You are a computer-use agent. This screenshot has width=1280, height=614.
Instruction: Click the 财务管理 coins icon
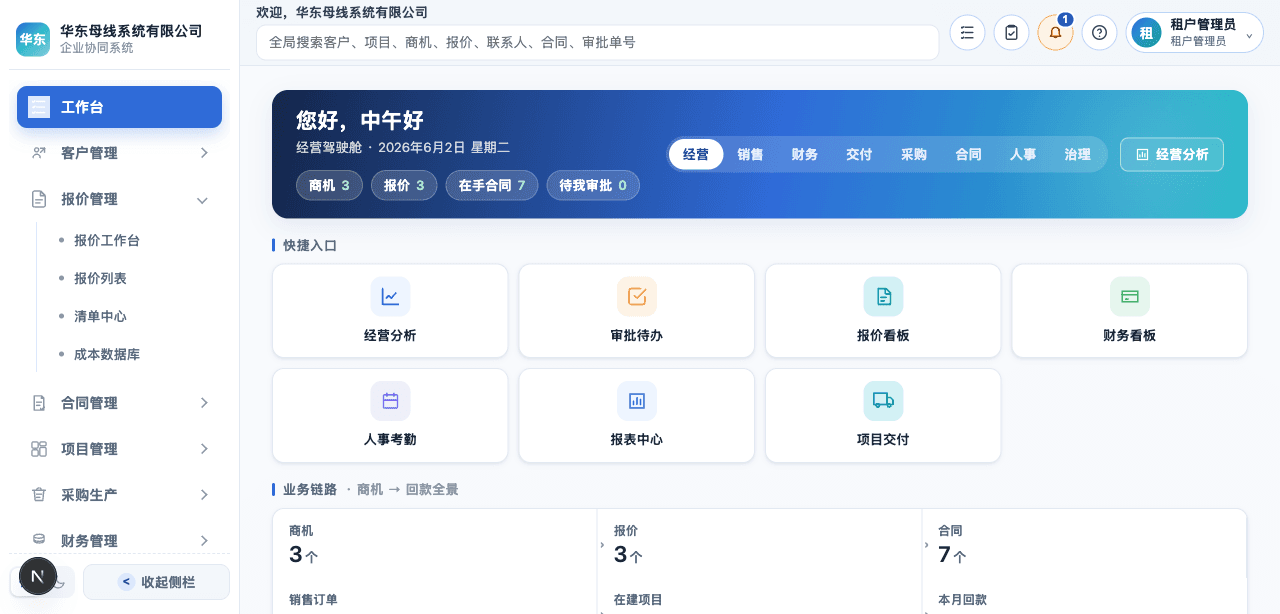coord(39,540)
